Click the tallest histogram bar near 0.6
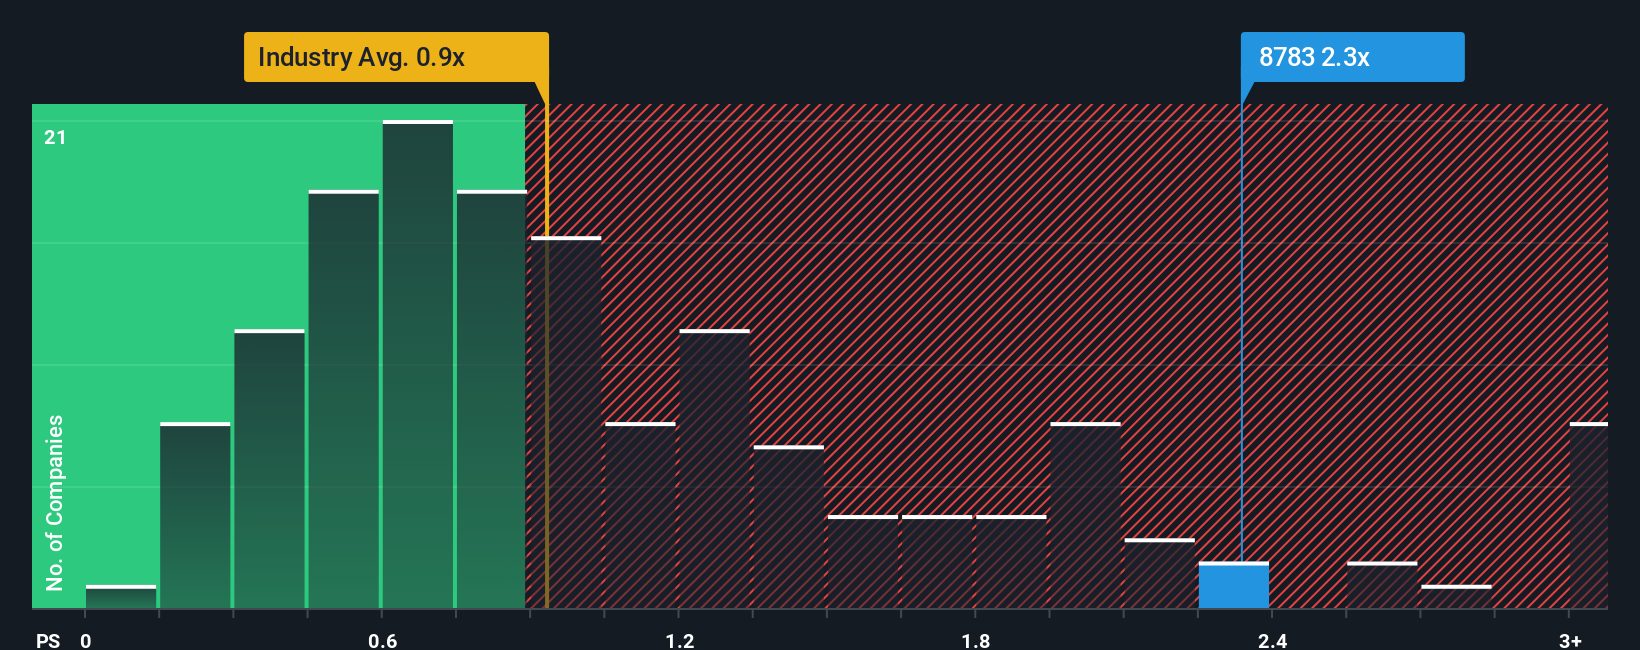This screenshot has width=1640, height=650. point(418,364)
